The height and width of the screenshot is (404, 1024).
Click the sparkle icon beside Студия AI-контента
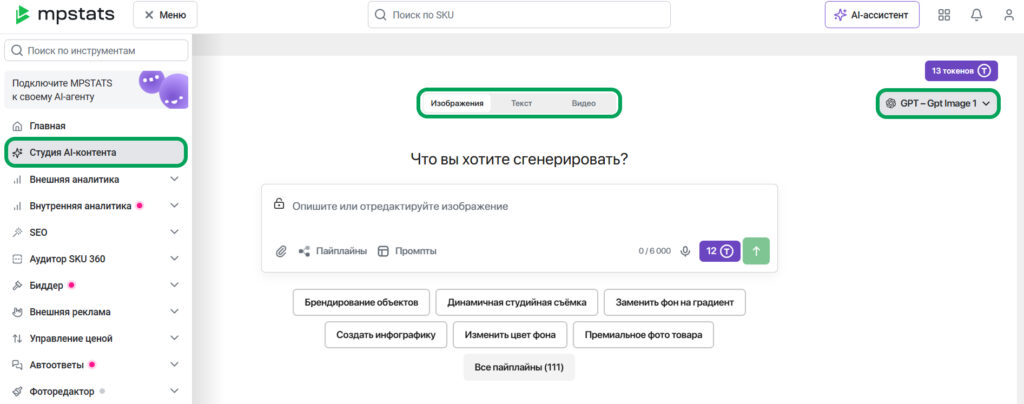coord(18,152)
